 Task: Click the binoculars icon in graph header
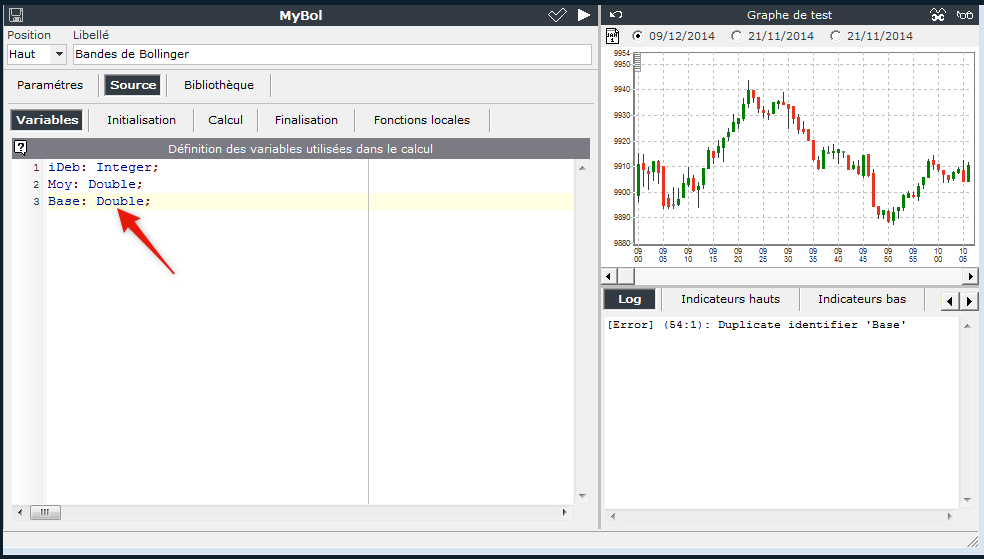[x=938, y=15]
